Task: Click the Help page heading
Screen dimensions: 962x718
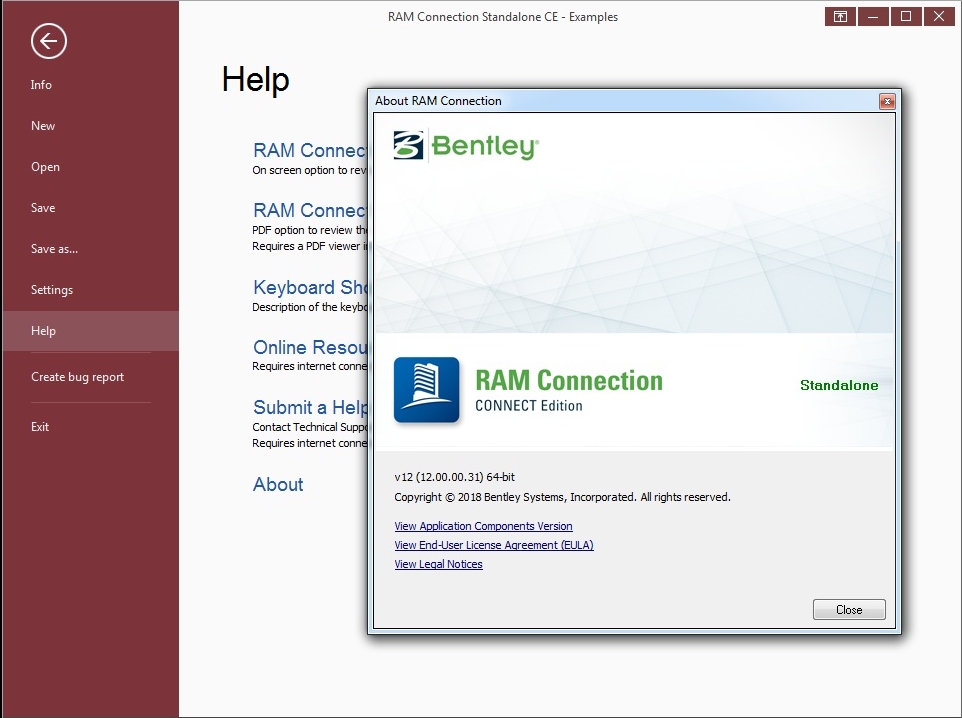Action: (x=255, y=80)
